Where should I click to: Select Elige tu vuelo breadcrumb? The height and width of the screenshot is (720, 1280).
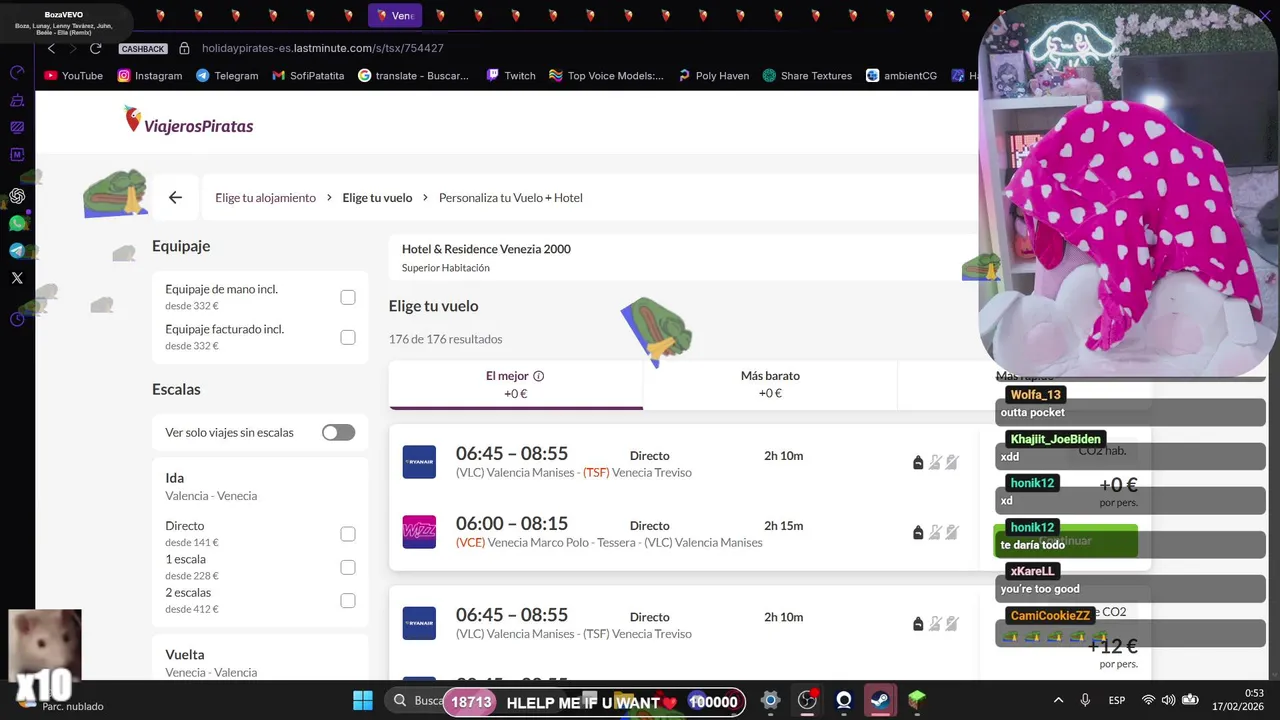[x=377, y=198]
